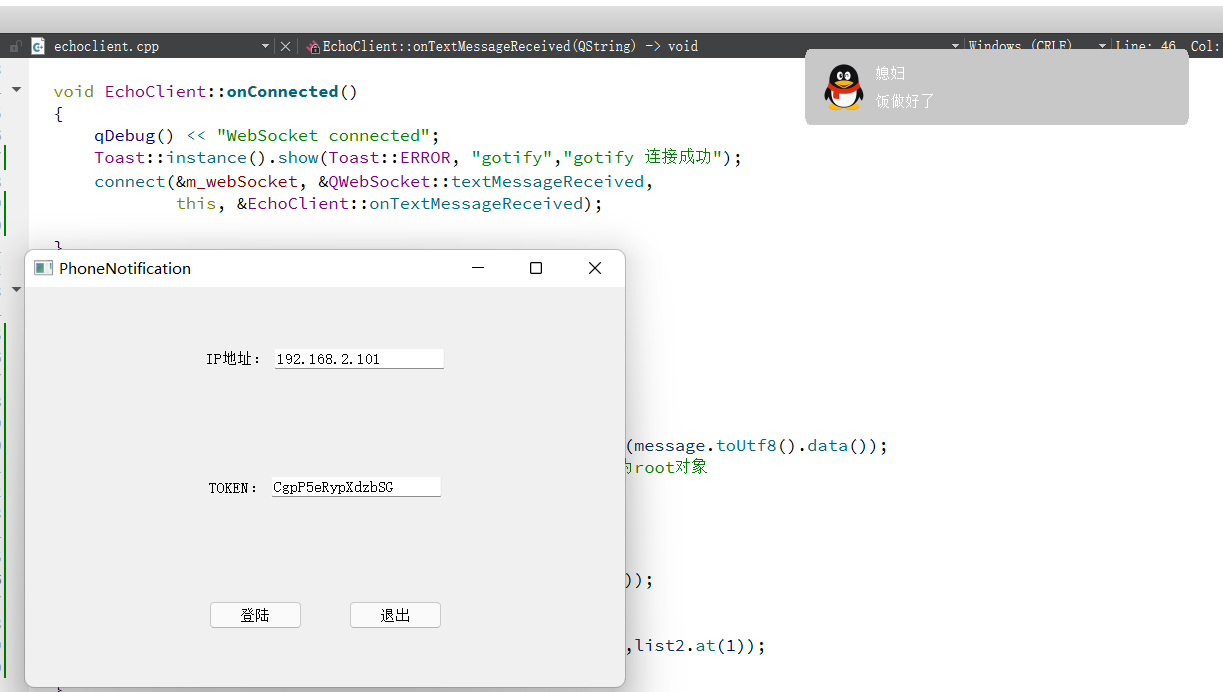Click the IP地址 label
This screenshot has width=1223, height=692.
[x=234, y=359]
